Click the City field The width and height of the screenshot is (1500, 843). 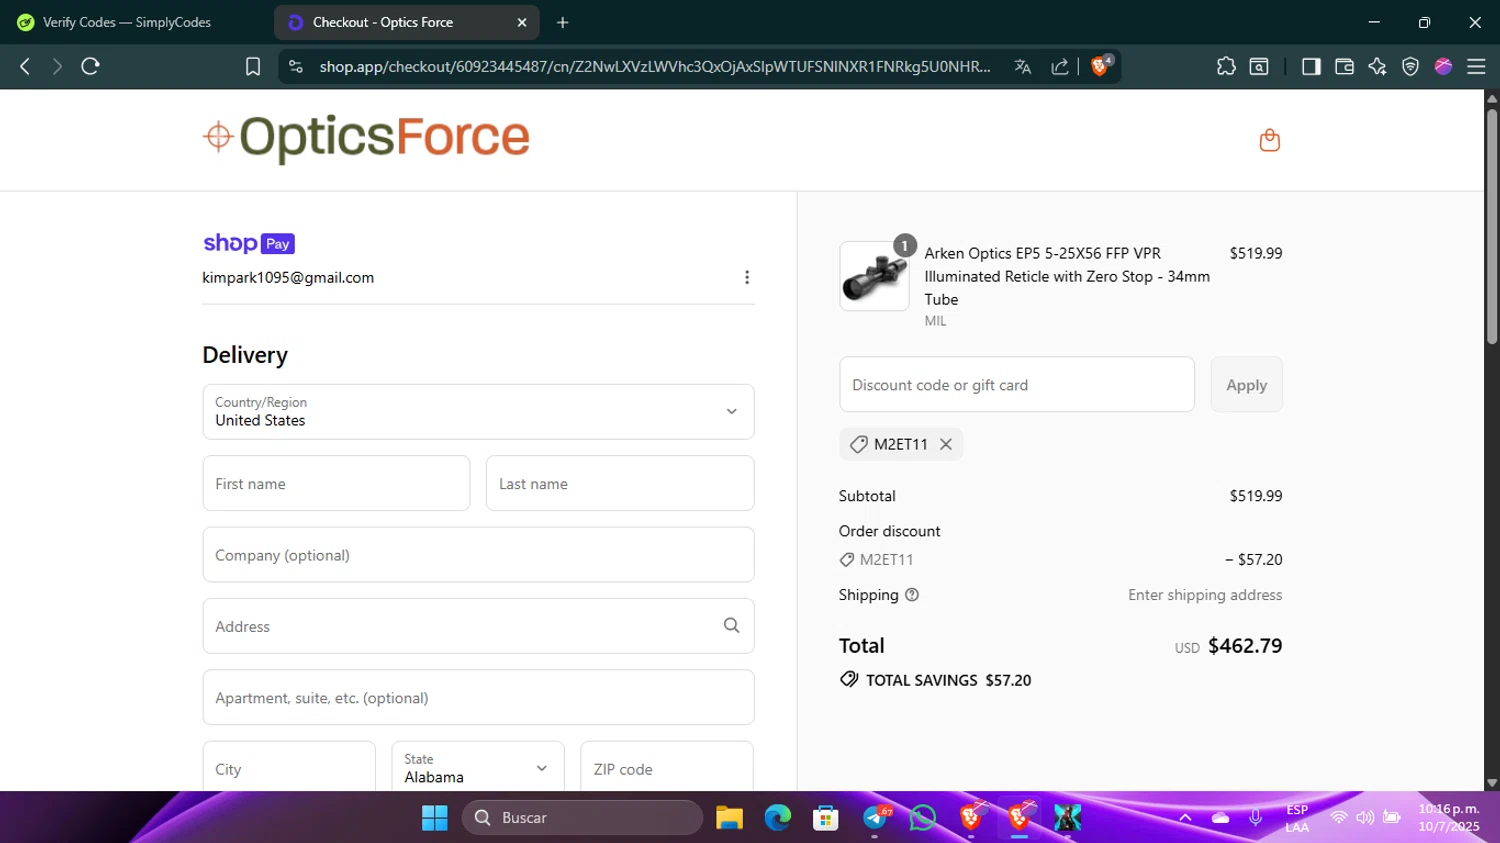[289, 768]
